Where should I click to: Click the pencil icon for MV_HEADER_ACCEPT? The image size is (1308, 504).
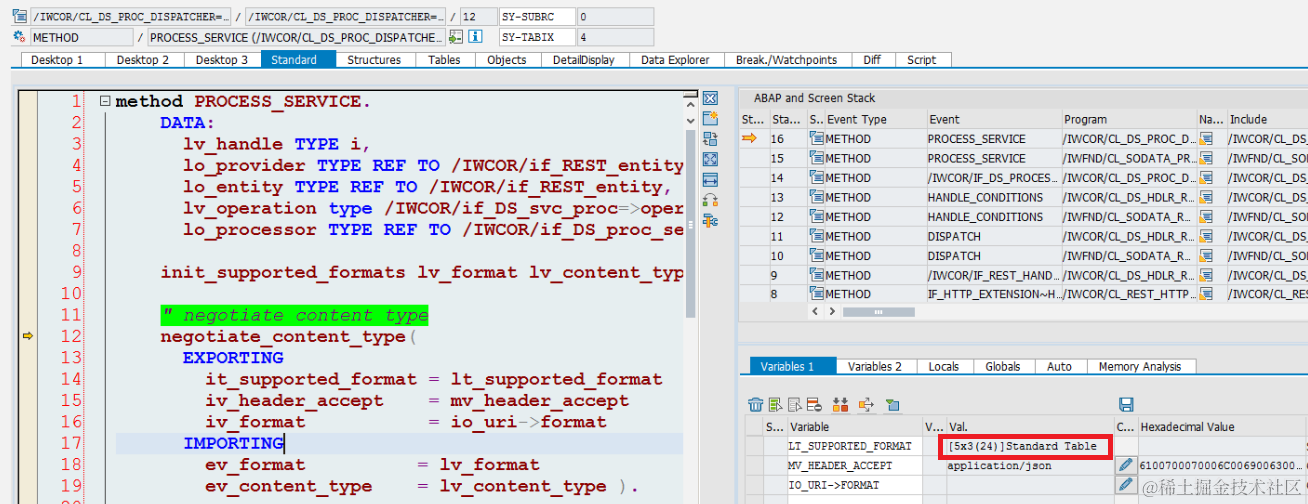point(1126,465)
